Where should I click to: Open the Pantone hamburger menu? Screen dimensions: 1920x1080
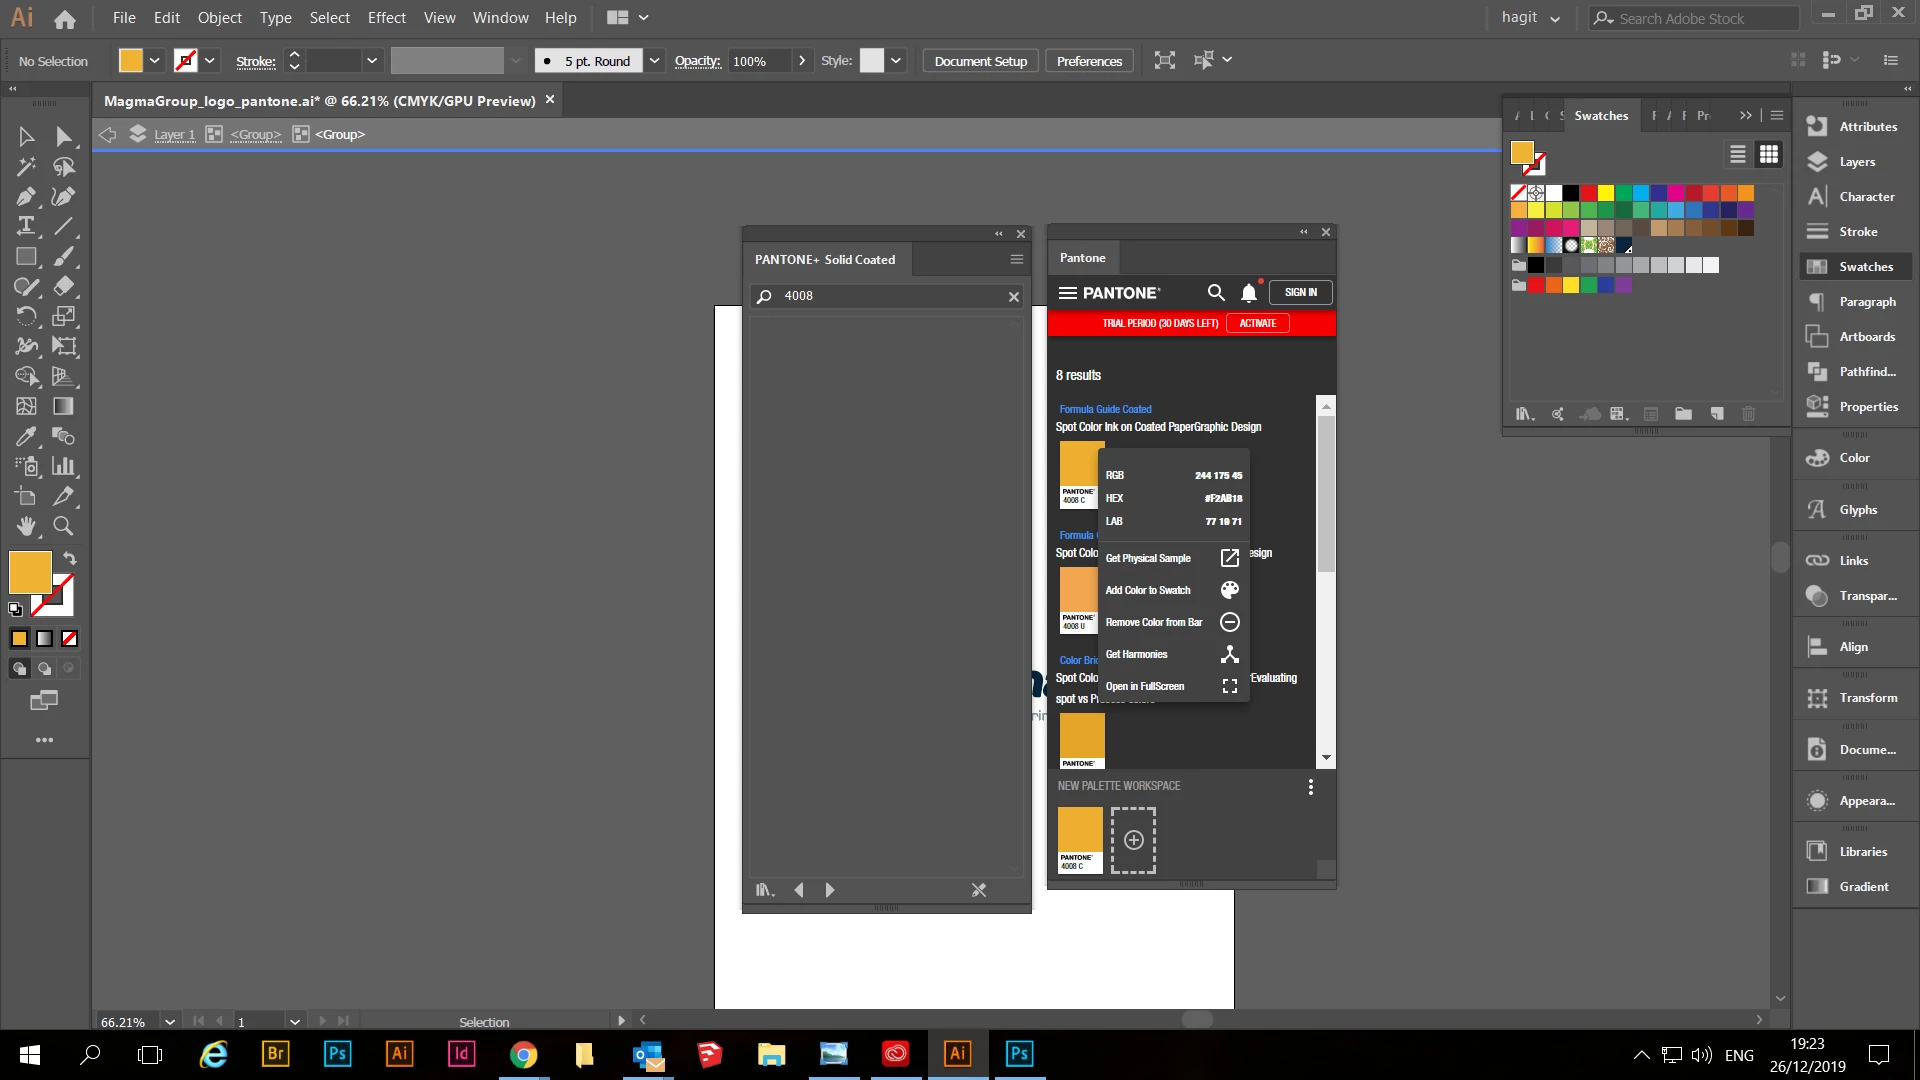point(1068,293)
